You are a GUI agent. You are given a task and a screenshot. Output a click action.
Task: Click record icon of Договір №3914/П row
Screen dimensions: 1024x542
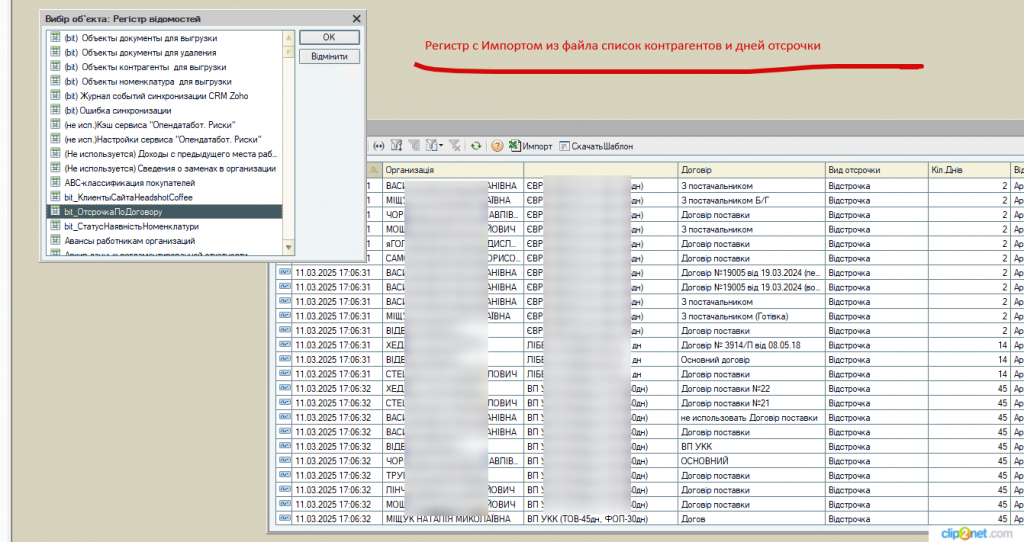coord(285,344)
